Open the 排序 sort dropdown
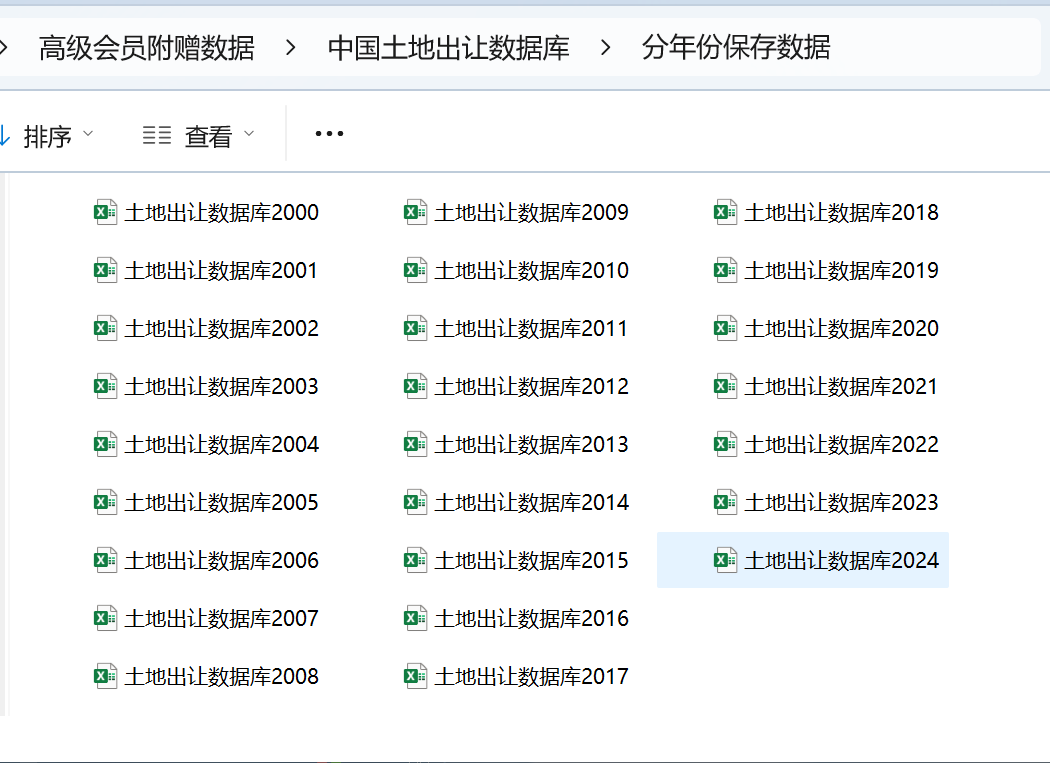Screen dimensions: 1050x763 (50, 135)
